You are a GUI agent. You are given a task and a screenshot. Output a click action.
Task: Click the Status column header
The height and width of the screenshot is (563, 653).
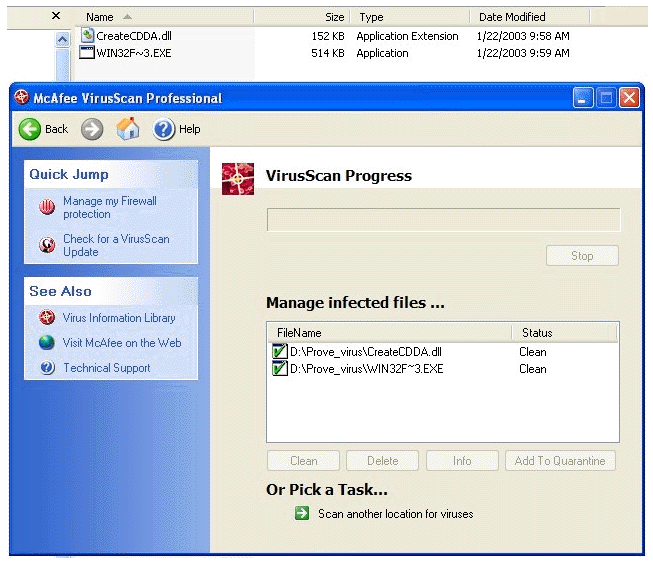point(537,333)
